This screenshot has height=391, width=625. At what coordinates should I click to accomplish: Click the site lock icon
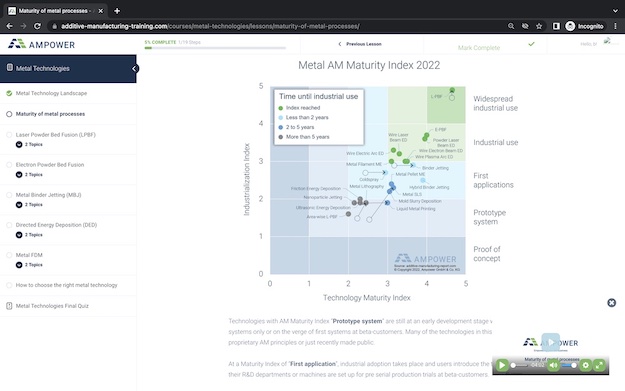click(55, 26)
